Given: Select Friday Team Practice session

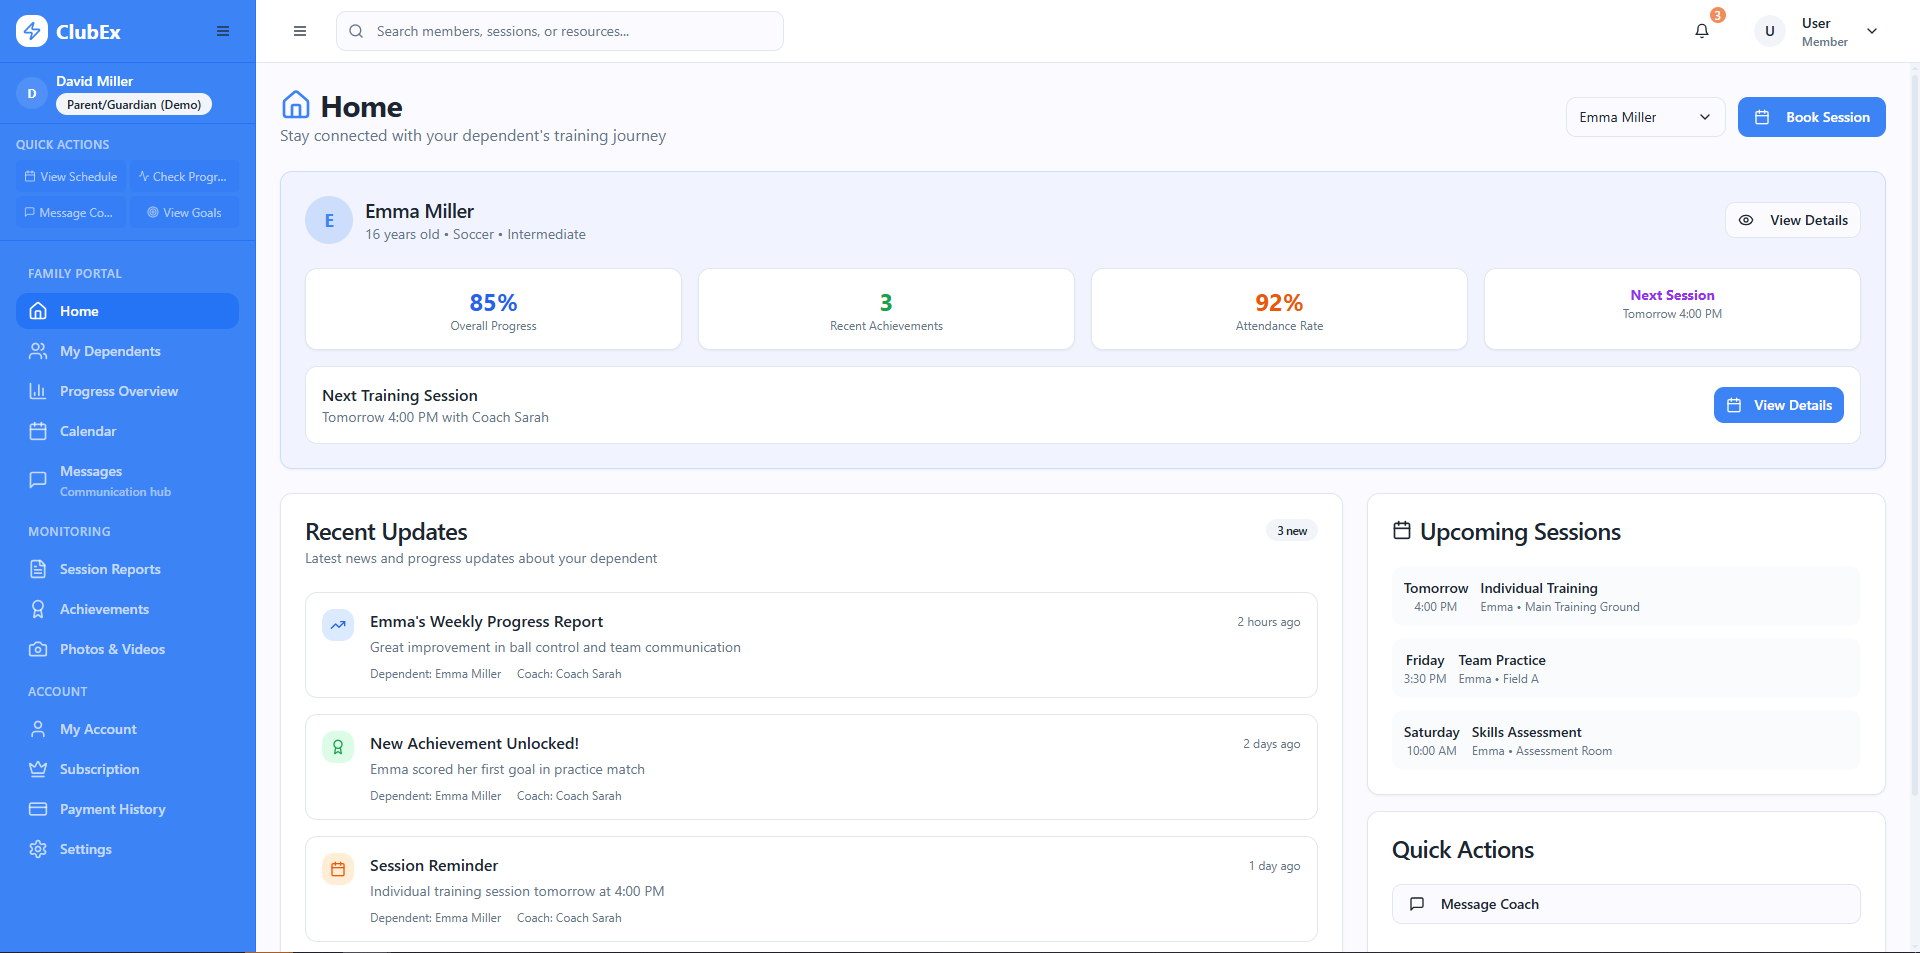Looking at the screenshot, I should pos(1626,669).
